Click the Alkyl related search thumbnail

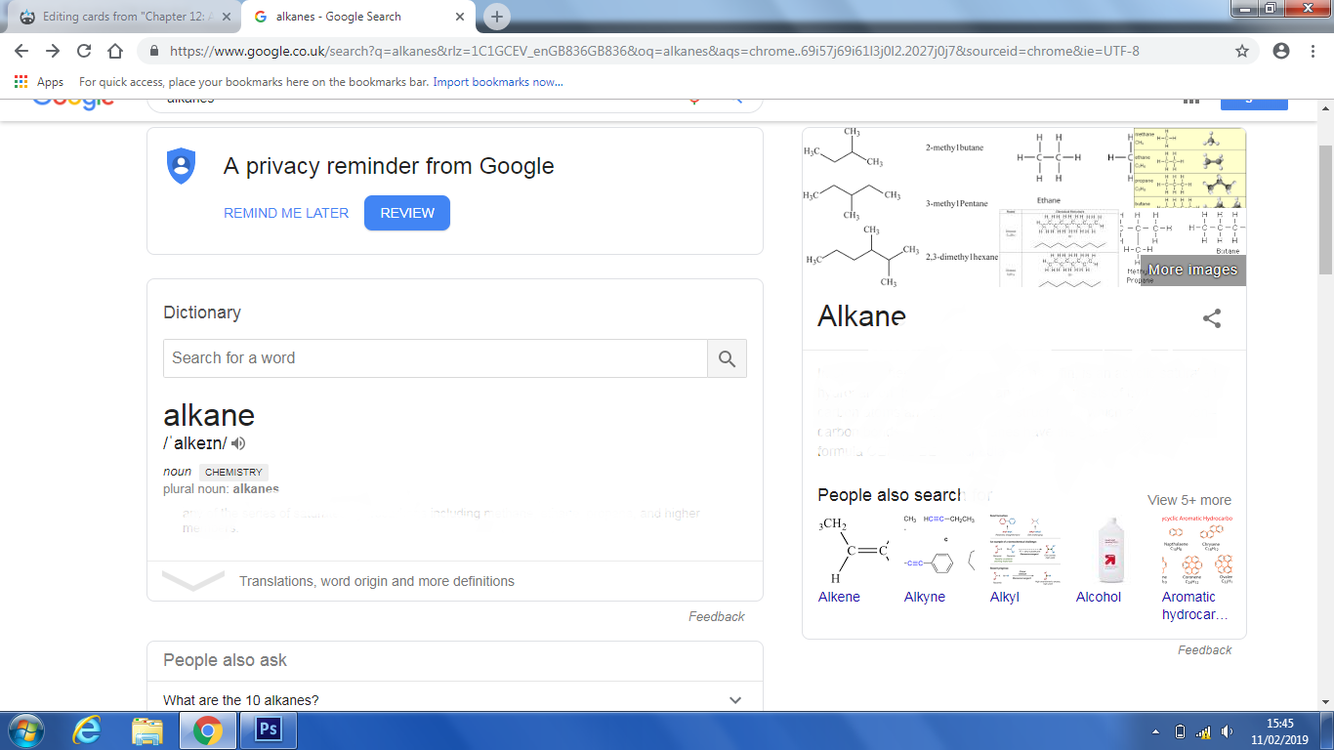pos(1025,550)
